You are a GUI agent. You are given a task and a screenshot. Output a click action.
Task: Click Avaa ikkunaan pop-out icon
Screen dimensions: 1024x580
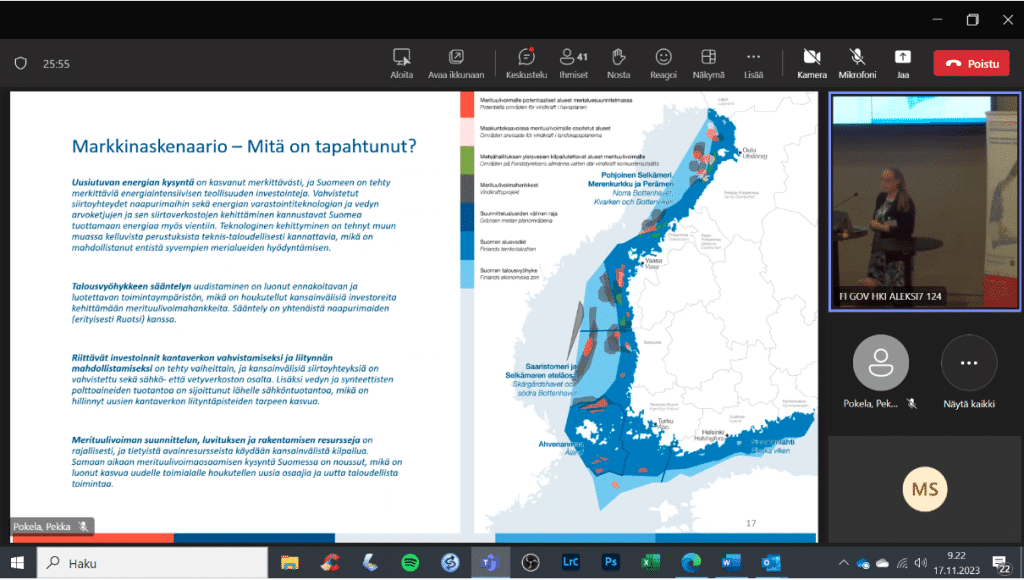click(456, 57)
